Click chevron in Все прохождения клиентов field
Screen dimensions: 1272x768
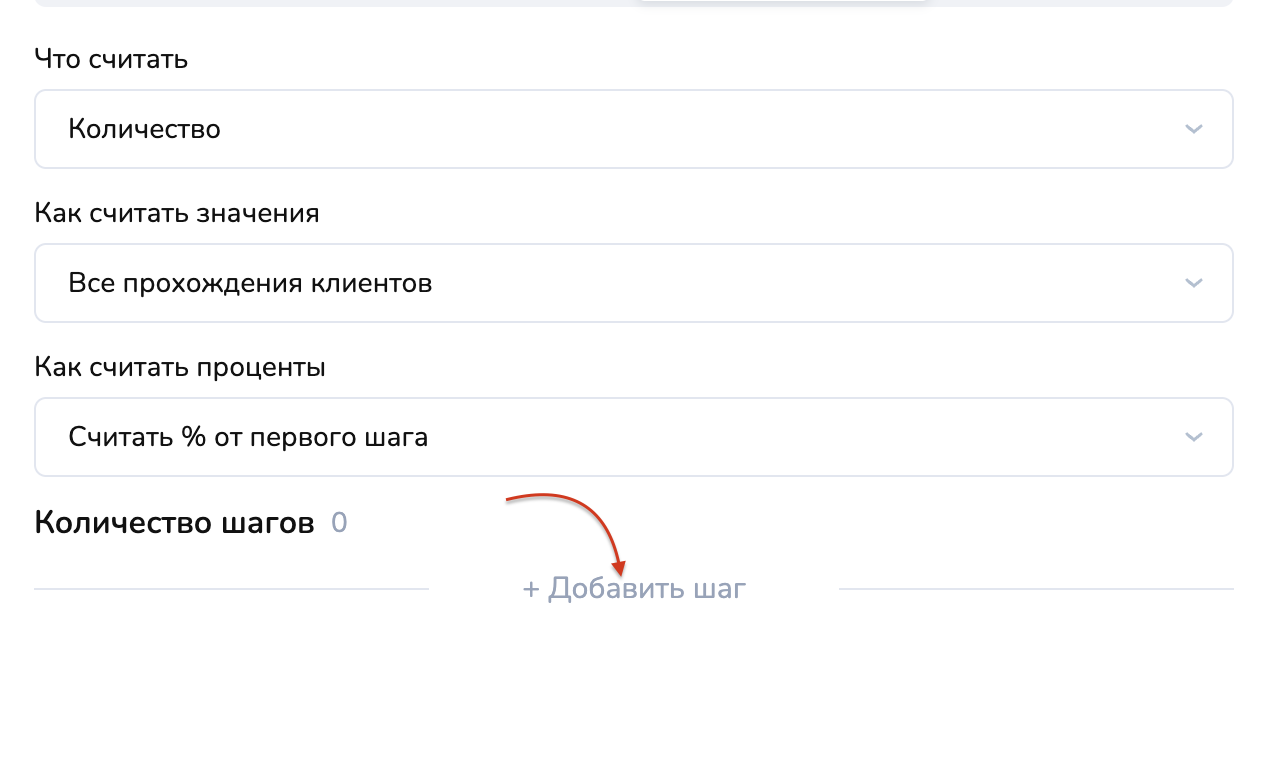click(1192, 283)
